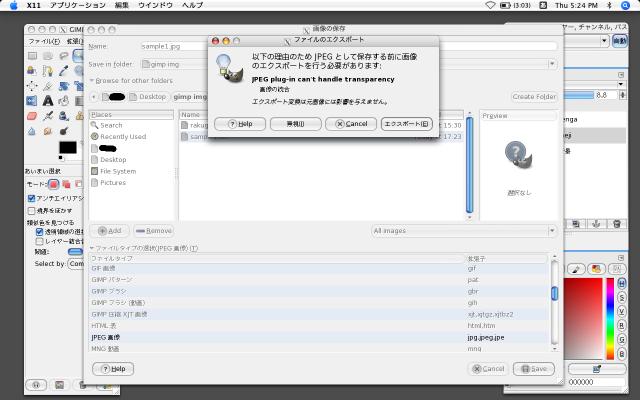This screenshot has height=400, width=640.
Task: Select the H radio button in color panel
Action: click(622, 283)
